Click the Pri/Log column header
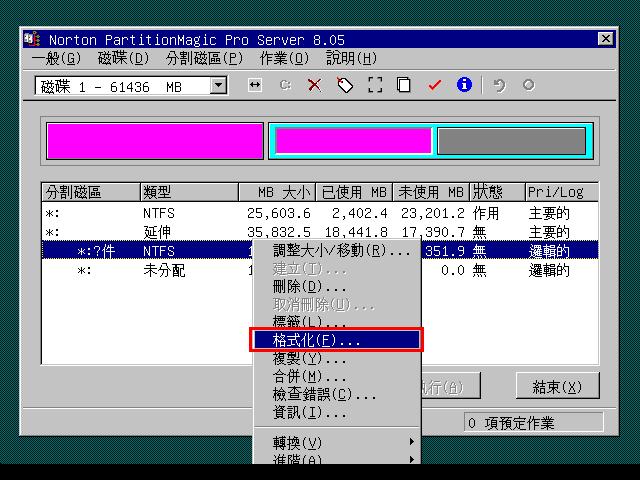This screenshot has height=480, width=640. (562, 192)
